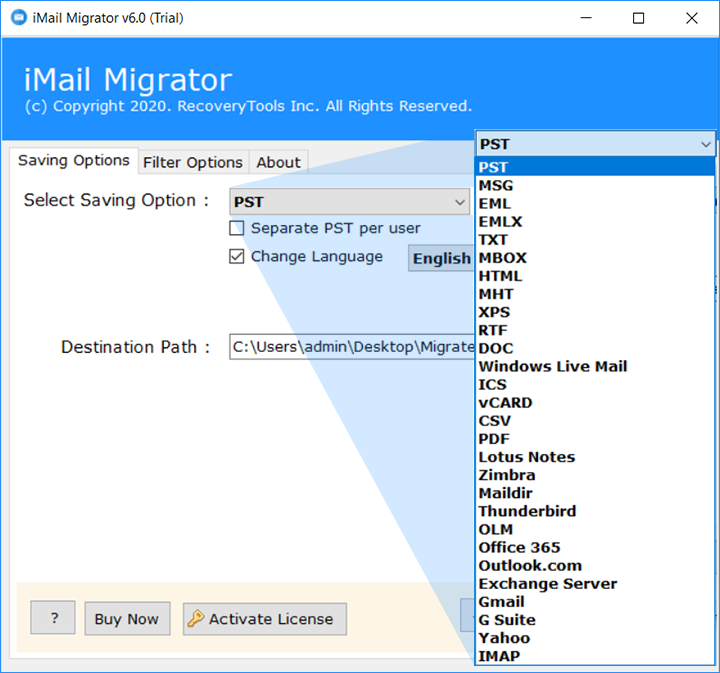This screenshot has height=673, width=720.
Task: Choose DOC in the format list
Action: (595, 348)
